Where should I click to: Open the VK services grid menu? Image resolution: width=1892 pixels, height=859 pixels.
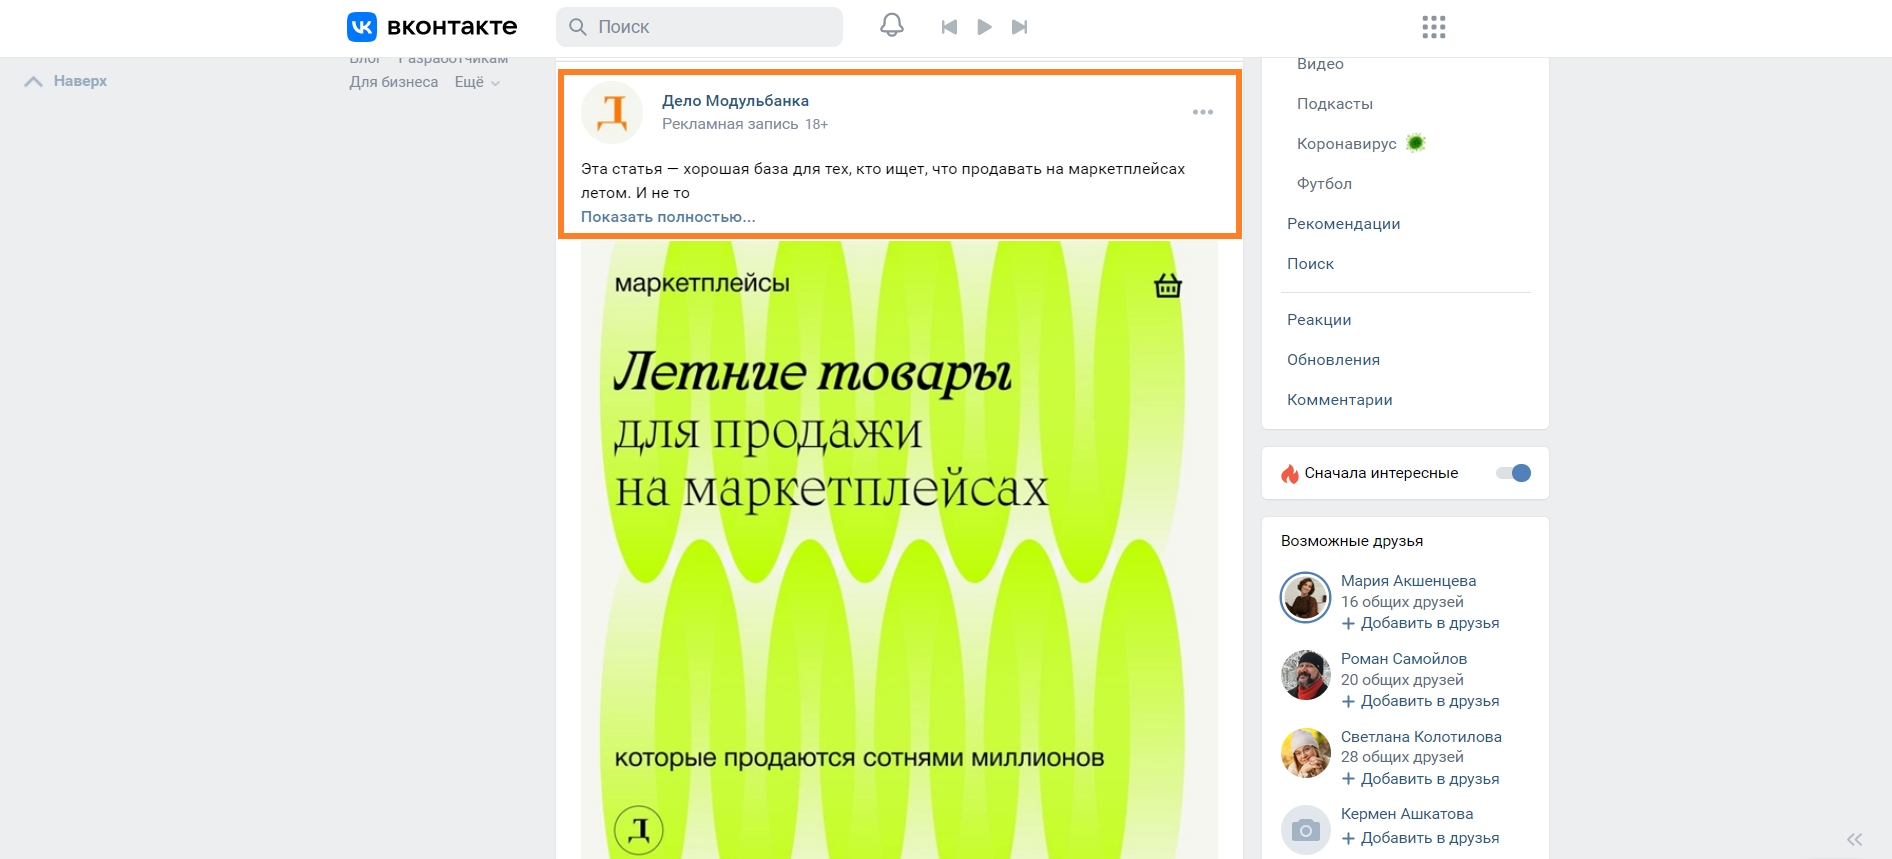[x=1434, y=27]
